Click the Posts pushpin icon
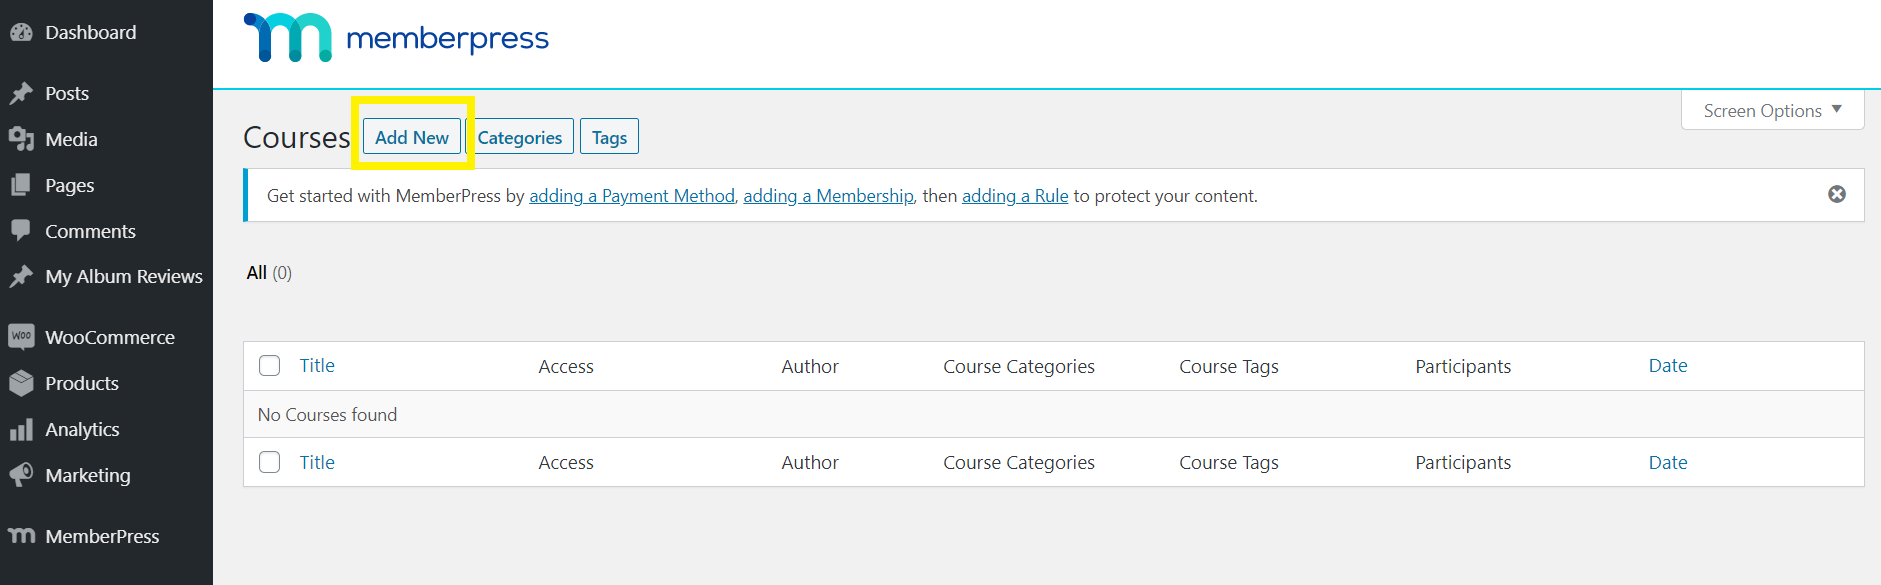 click(21, 93)
